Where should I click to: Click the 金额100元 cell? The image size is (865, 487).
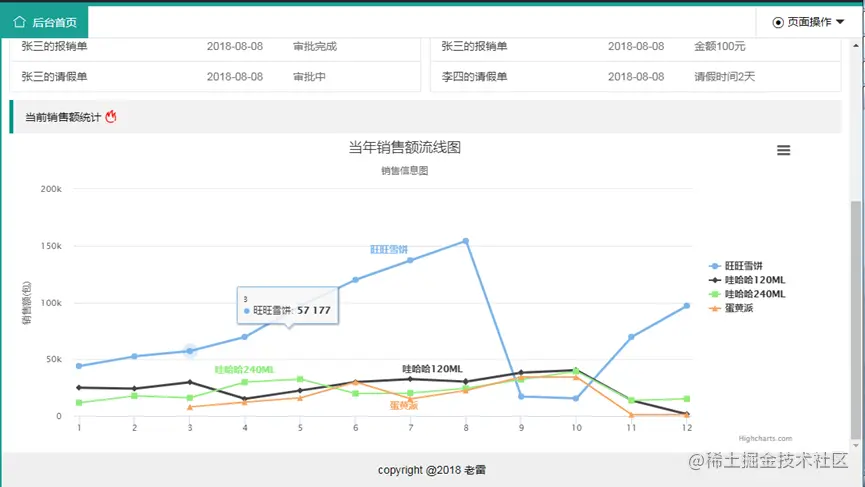click(719, 46)
